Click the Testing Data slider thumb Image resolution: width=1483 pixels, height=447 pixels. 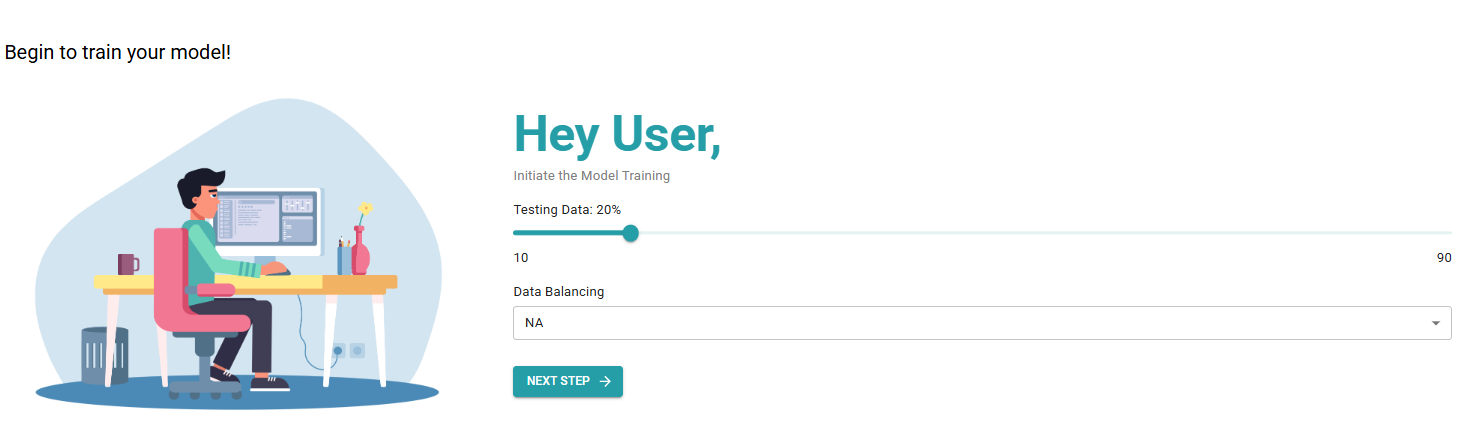tap(631, 233)
